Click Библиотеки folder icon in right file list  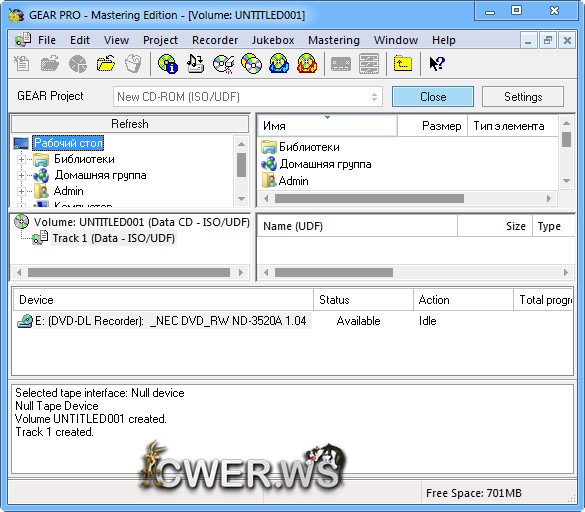tap(269, 147)
